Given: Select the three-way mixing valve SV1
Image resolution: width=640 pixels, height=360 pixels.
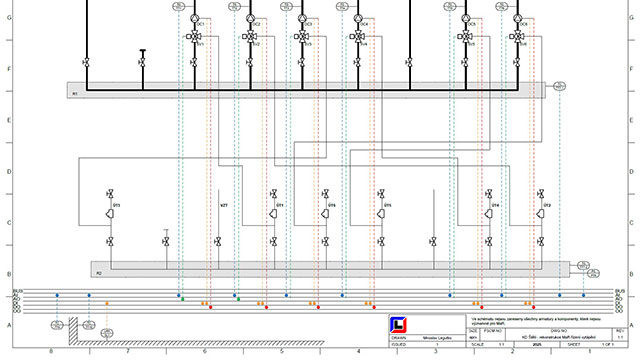Looking at the screenshot, I should (x=194, y=37).
